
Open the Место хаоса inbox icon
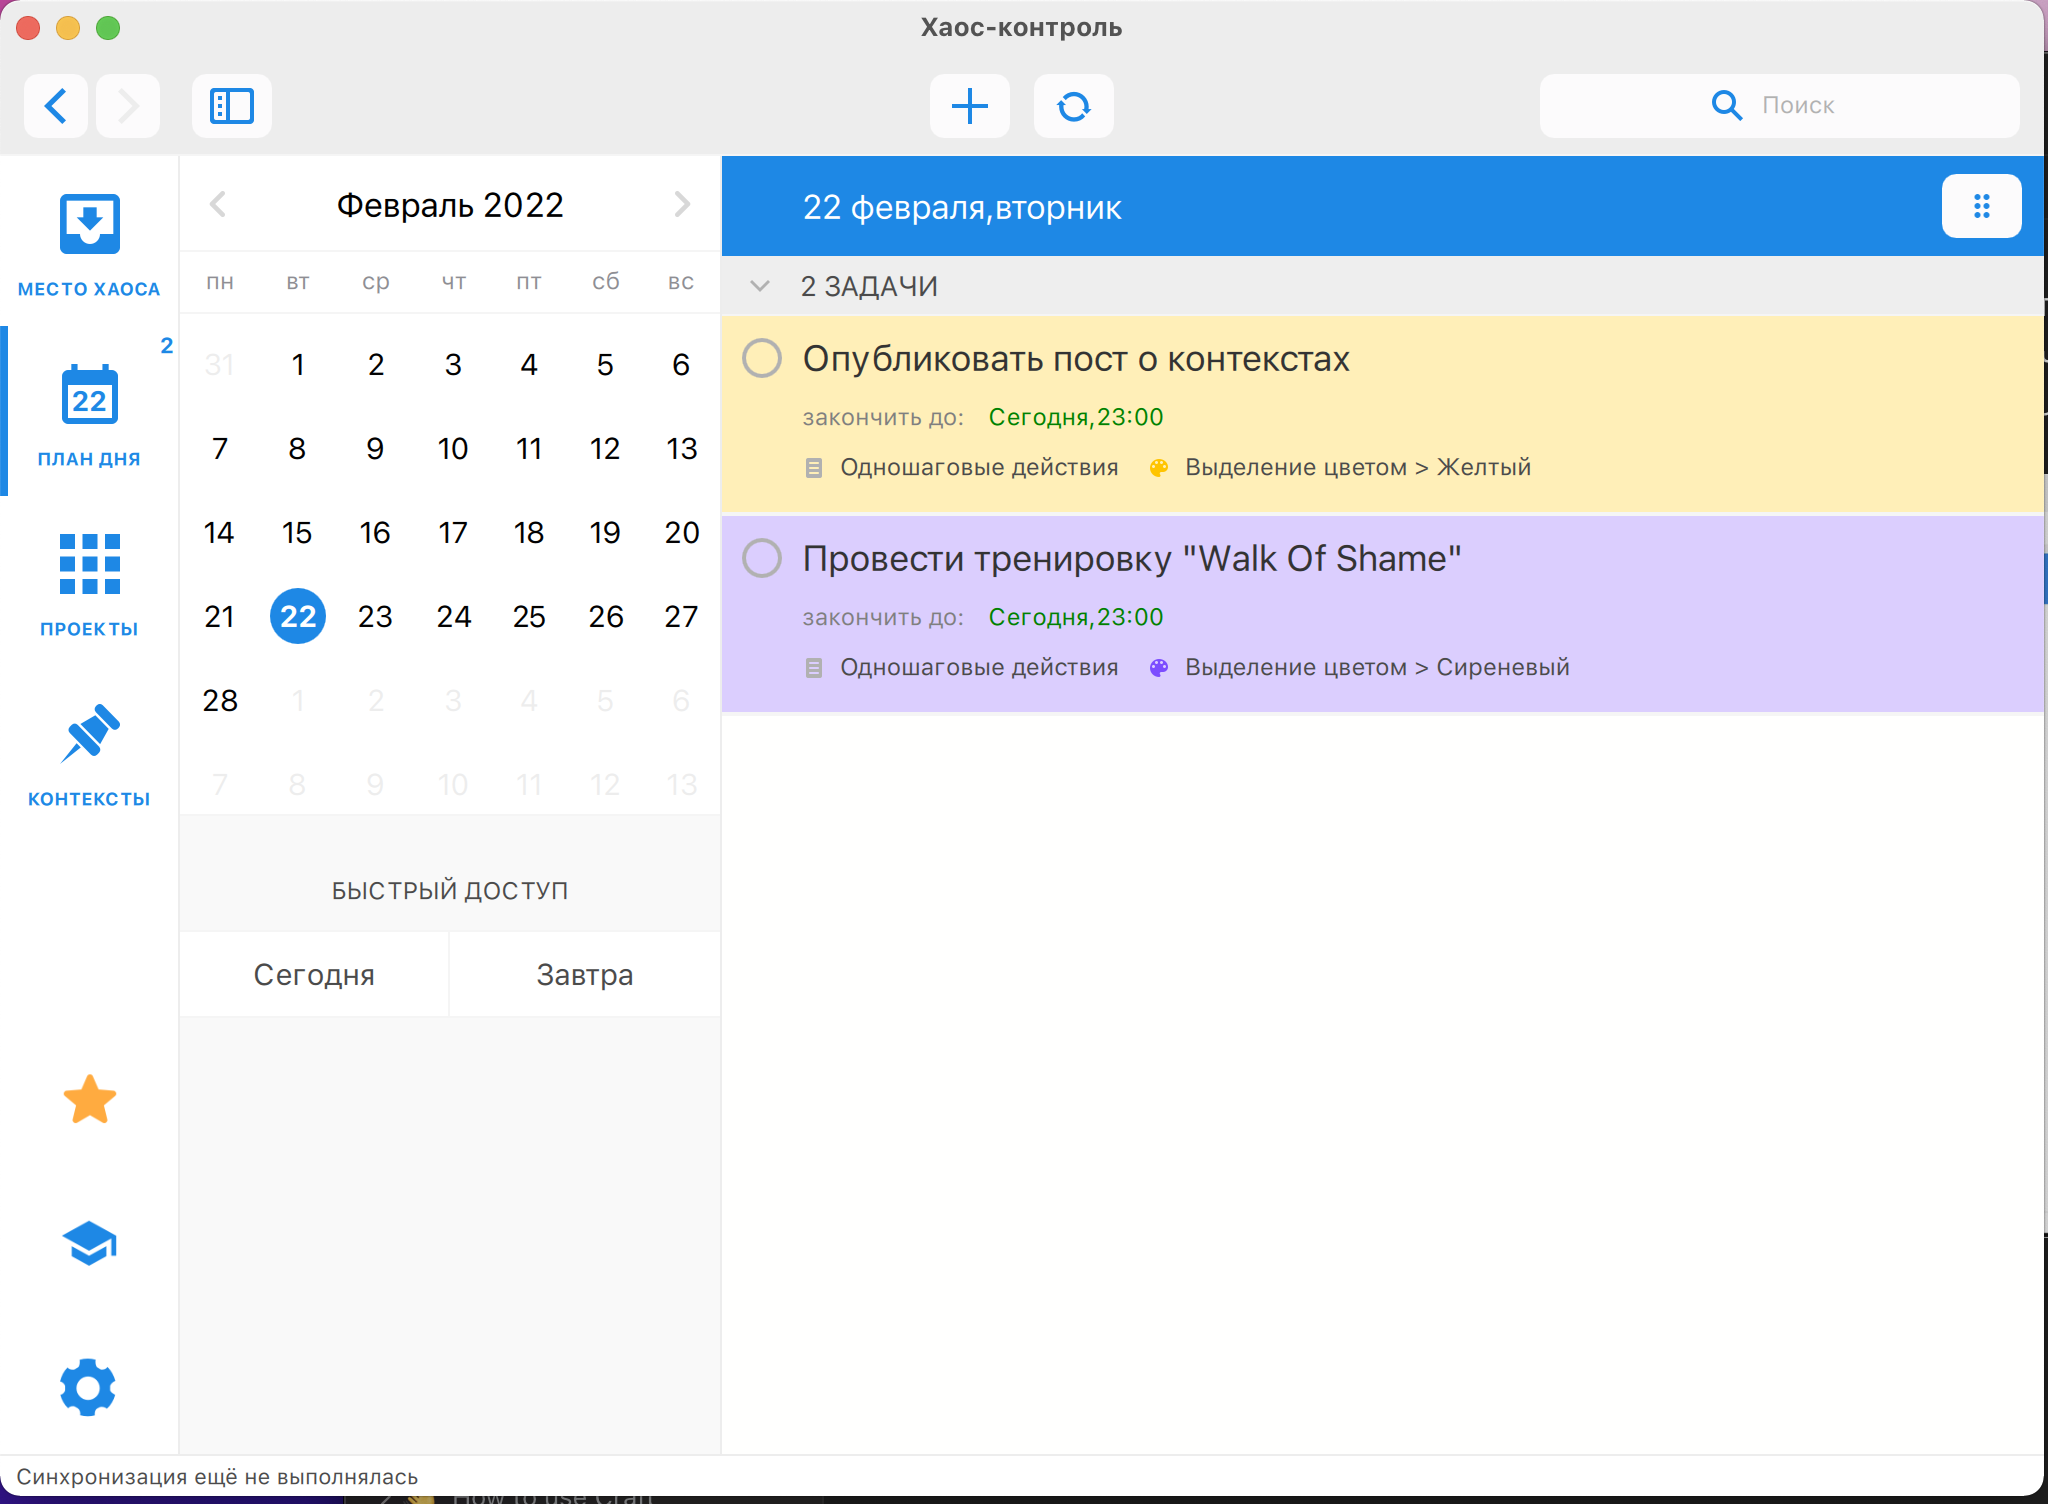[x=89, y=225]
